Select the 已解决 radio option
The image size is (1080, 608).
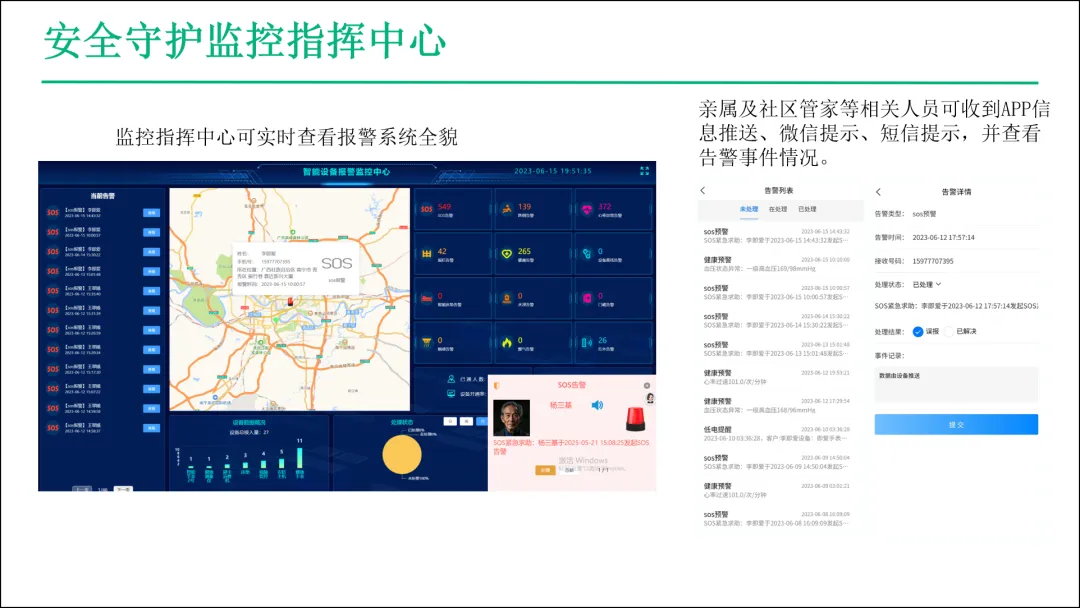pos(949,332)
